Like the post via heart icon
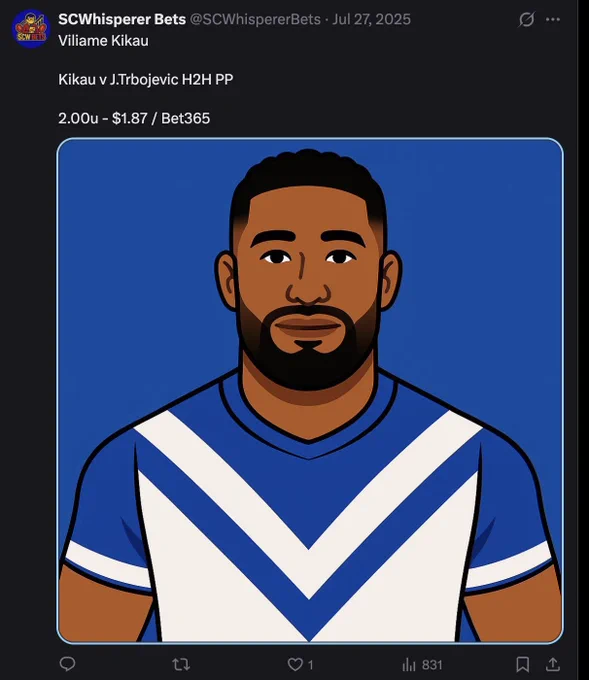Image resolution: width=589 pixels, height=680 pixels. pyautogui.click(x=295, y=664)
